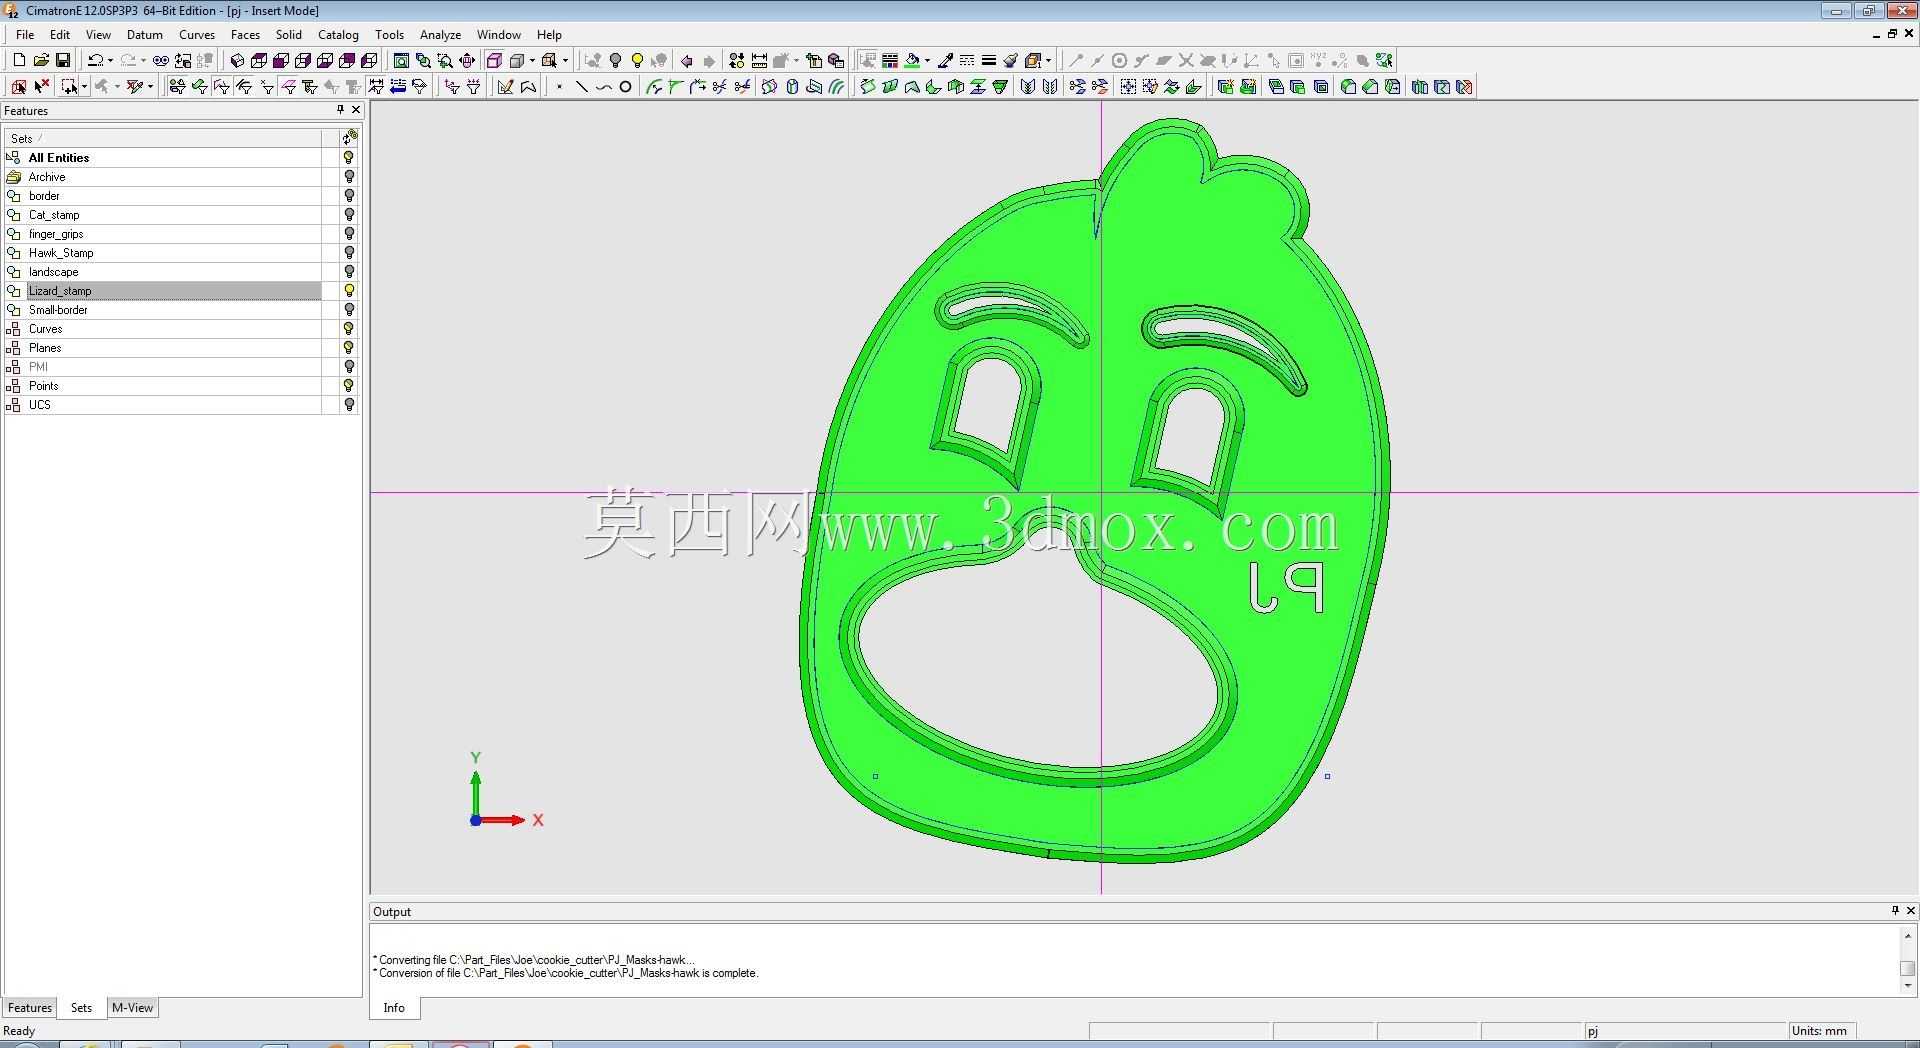Click the Point creation tool
The width and height of the screenshot is (1920, 1048).
click(559, 87)
